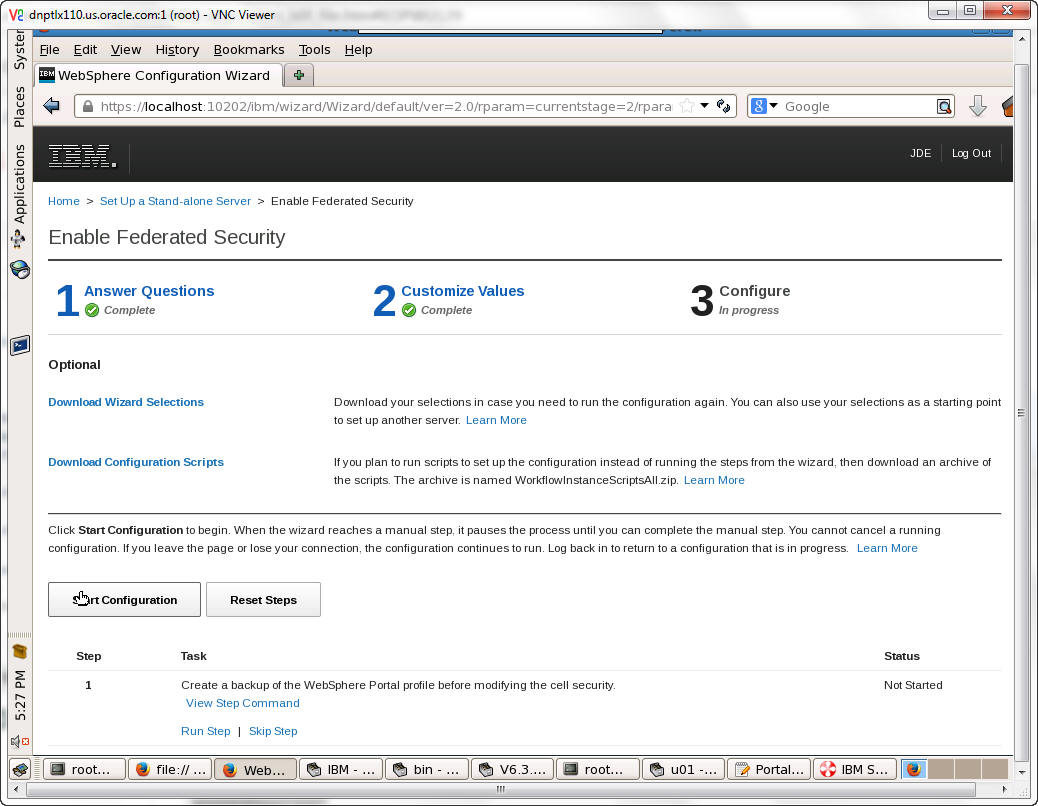Switch to IBM S... taskbar item

click(x=855, y=770)
